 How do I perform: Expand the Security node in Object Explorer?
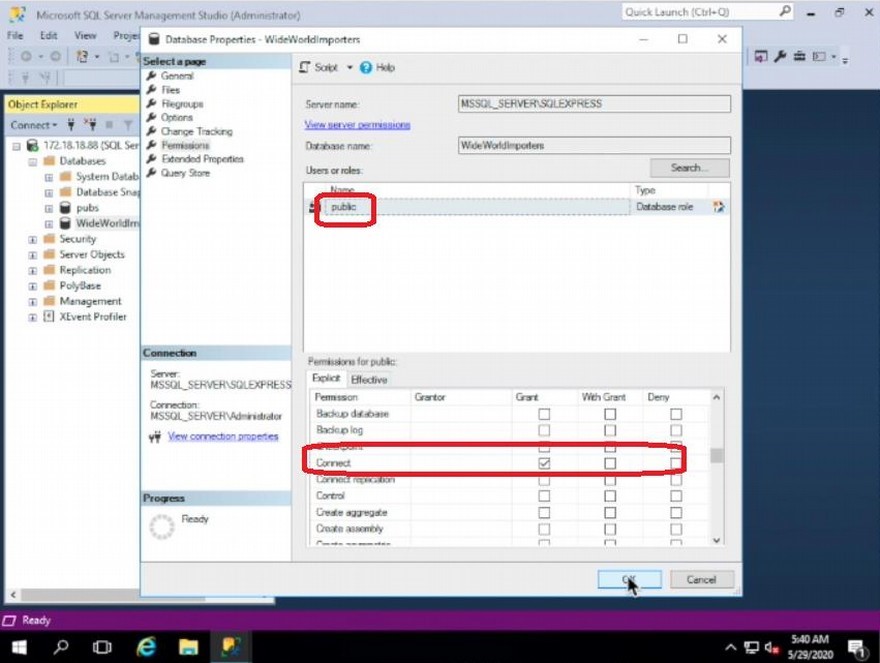[x=31, y=238]
